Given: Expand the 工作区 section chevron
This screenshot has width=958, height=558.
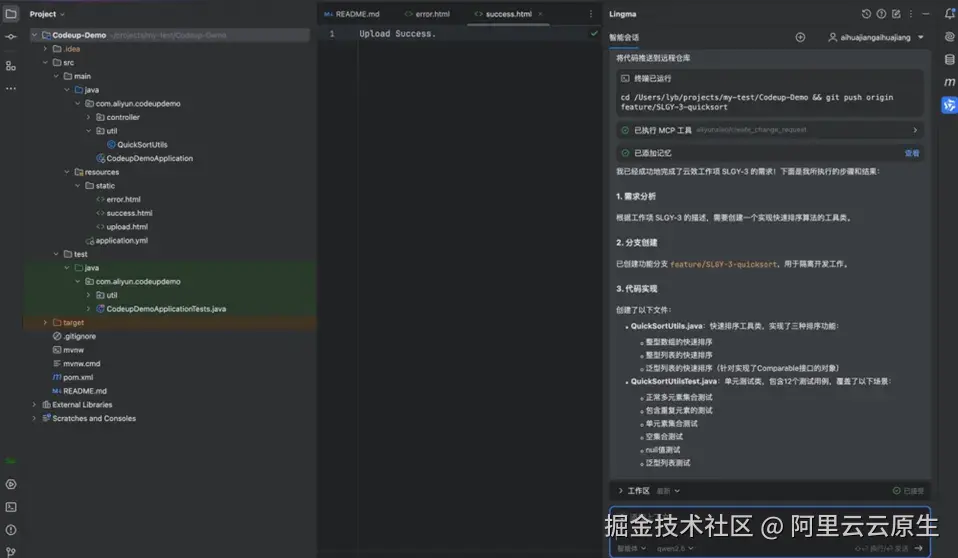Looking at the screenshot, I should 621,491.
